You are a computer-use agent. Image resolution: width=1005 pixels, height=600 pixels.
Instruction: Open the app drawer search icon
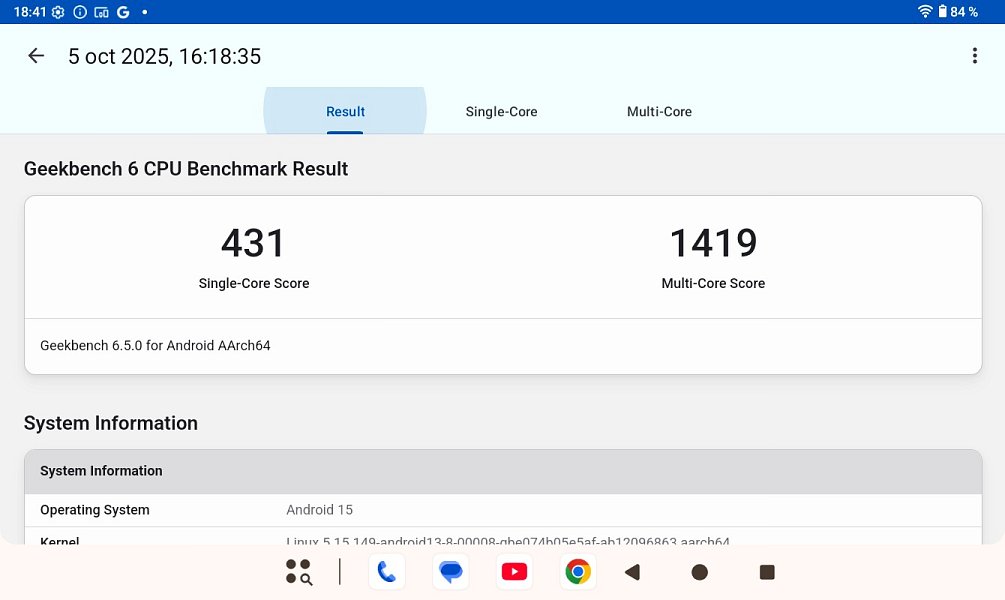coord(298,572)
